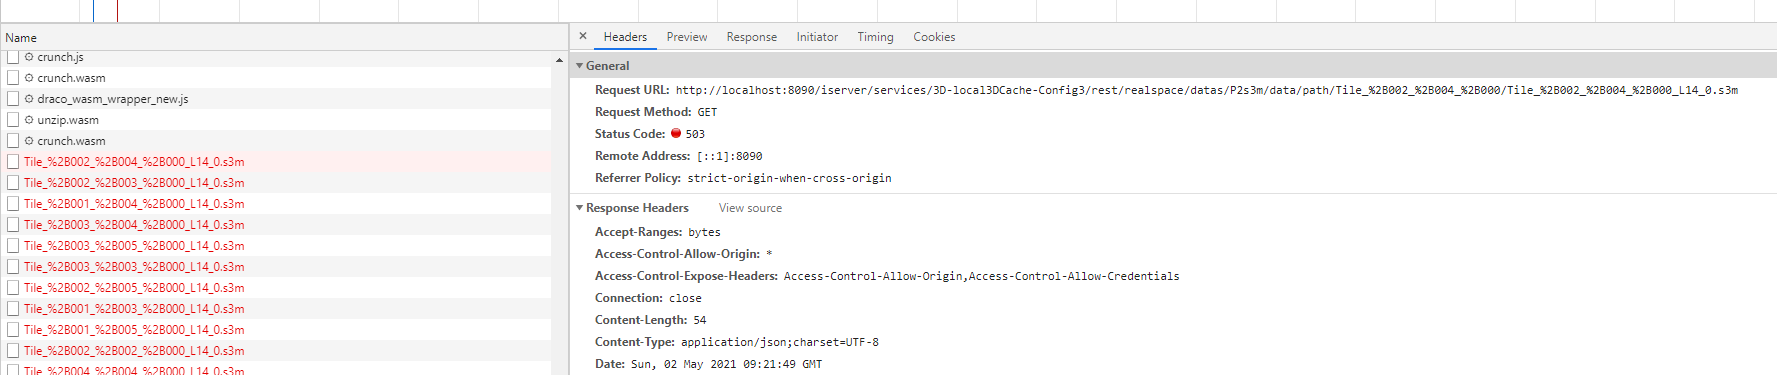
Task: Select the file icon of Tile_%2B003_%2B005_%2B000_L14_0.s3m
Action: click(13, 246)
